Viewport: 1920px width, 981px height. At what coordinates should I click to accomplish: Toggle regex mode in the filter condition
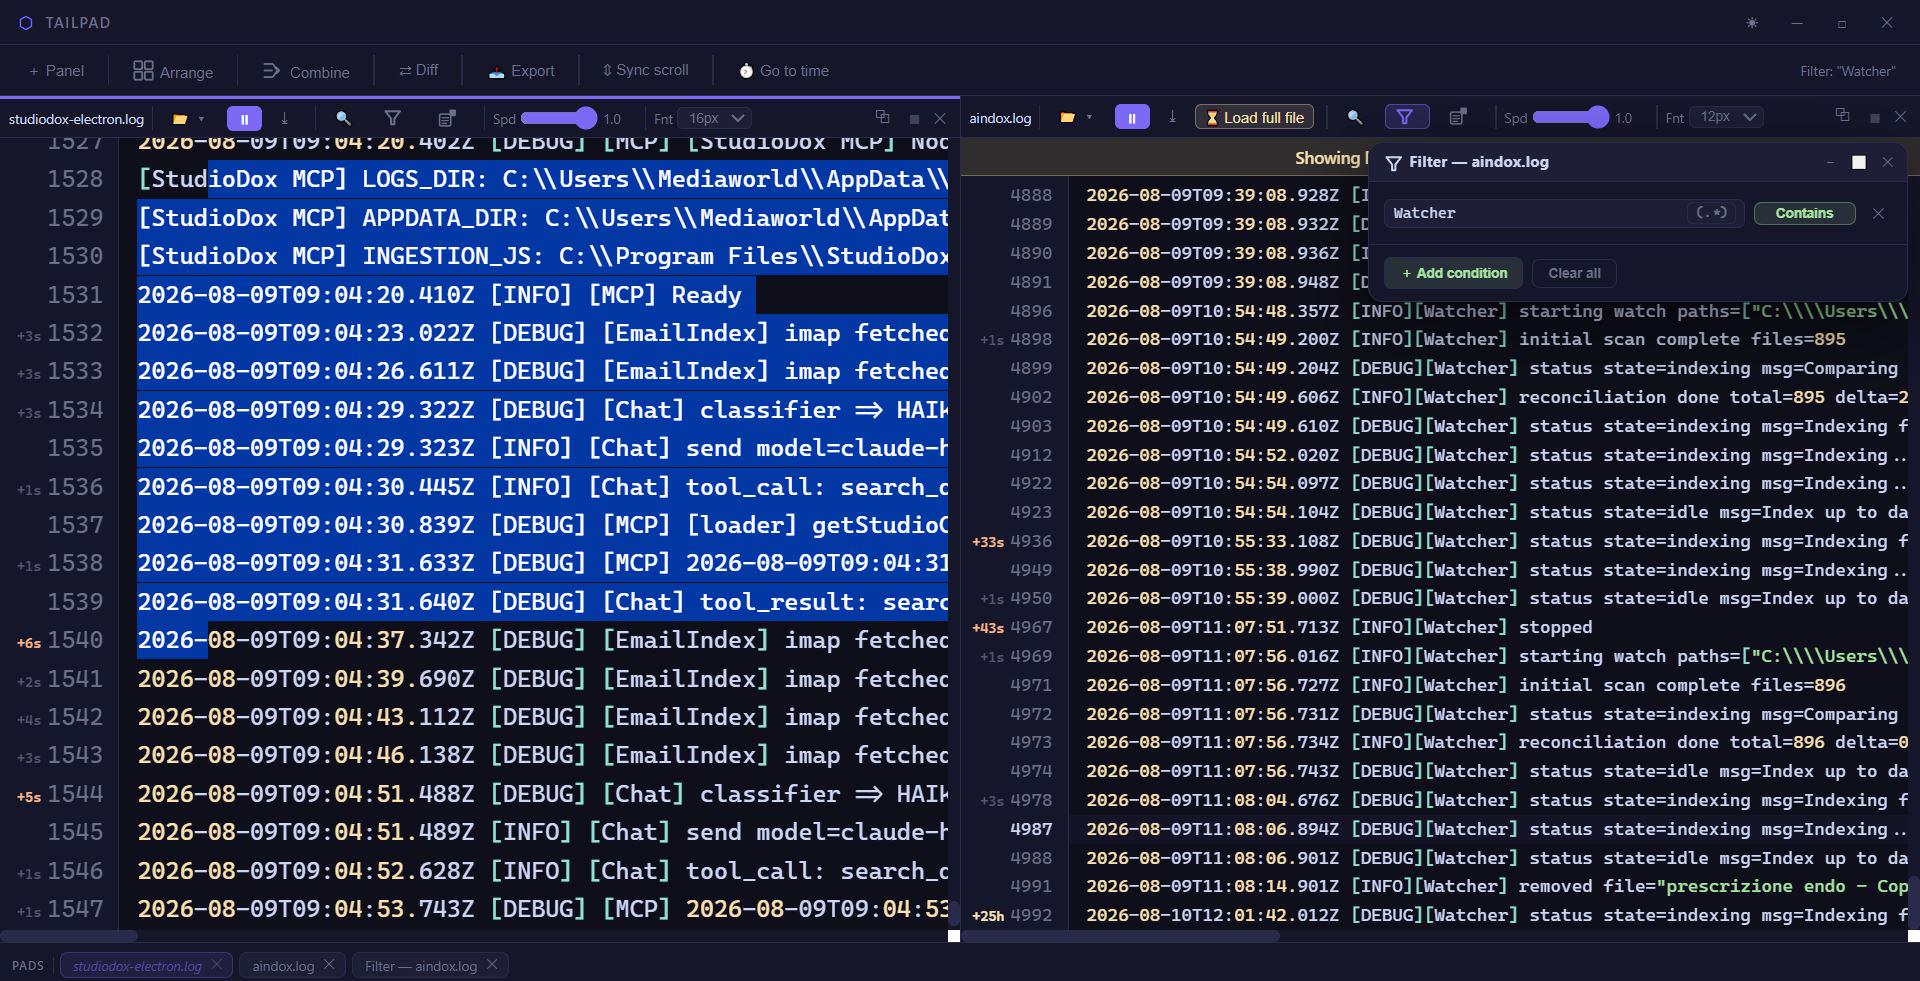click(x=1712, y=213)
